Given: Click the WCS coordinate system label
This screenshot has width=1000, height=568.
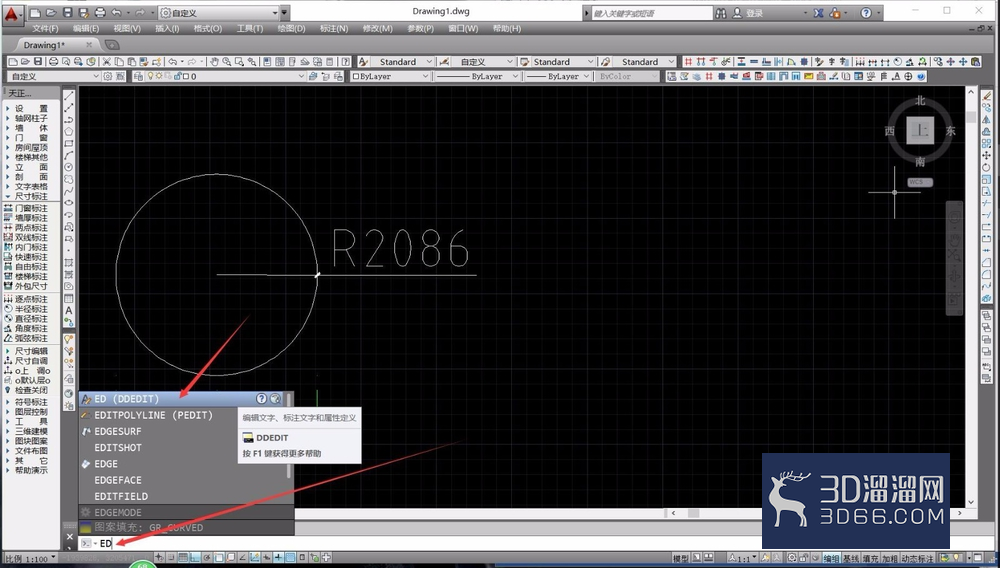Looking at the screenshot, I should point(918,182).
